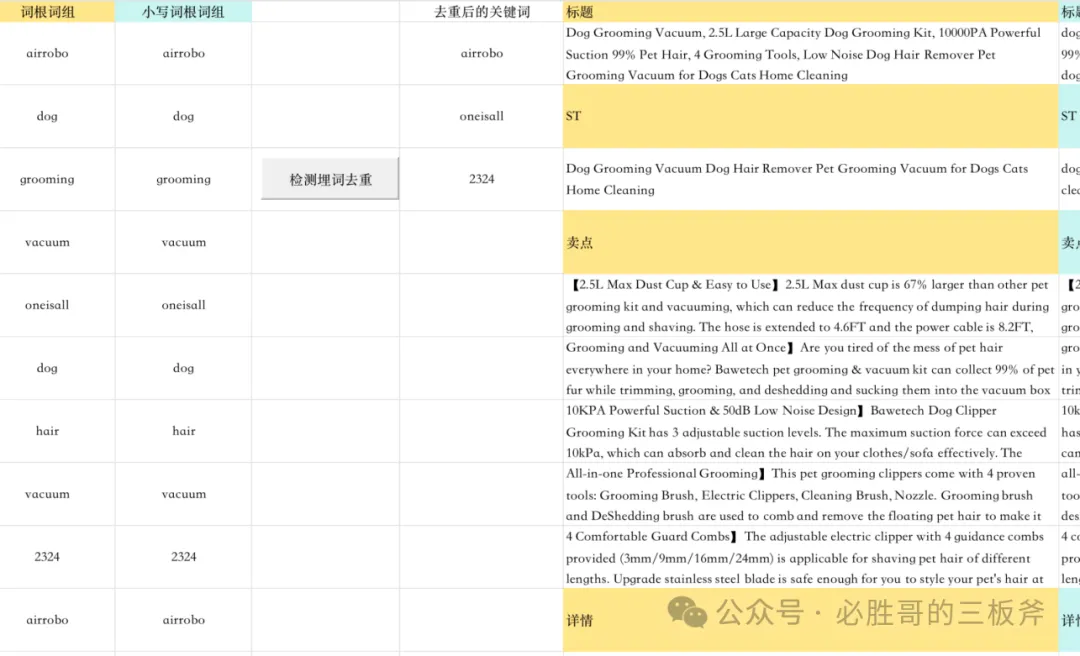This screenshot has width=1080, height=656.
Task: Select the 4 Comfortable Guard Combs cell
Action: 811,557
